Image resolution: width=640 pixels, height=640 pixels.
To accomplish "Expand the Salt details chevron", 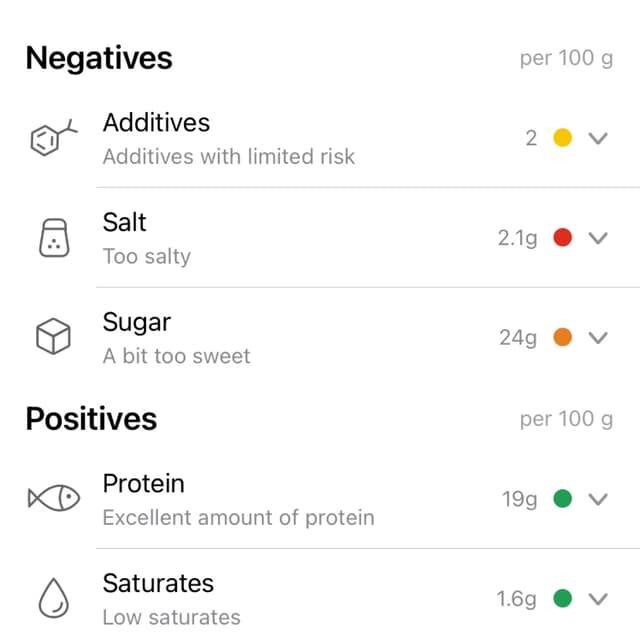I will pos(598,238).
